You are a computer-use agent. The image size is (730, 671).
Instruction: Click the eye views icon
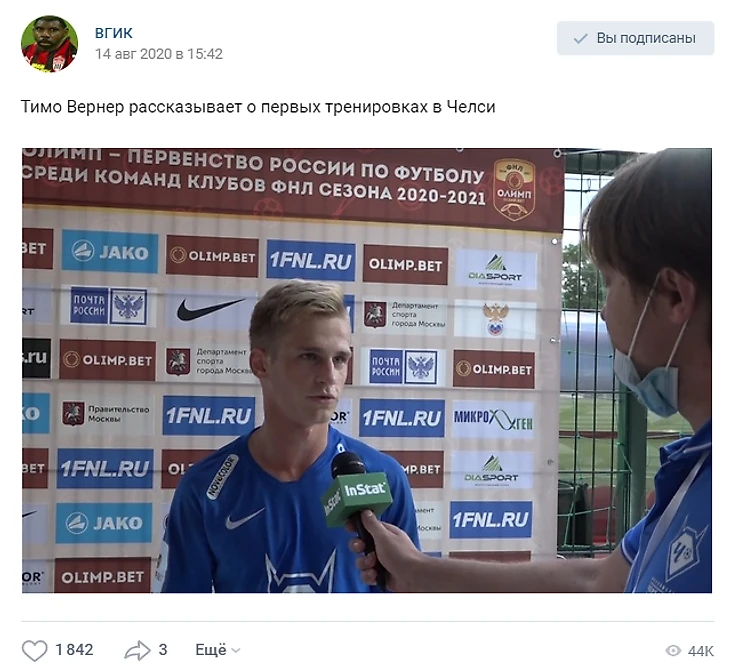(x=673, y=651)
